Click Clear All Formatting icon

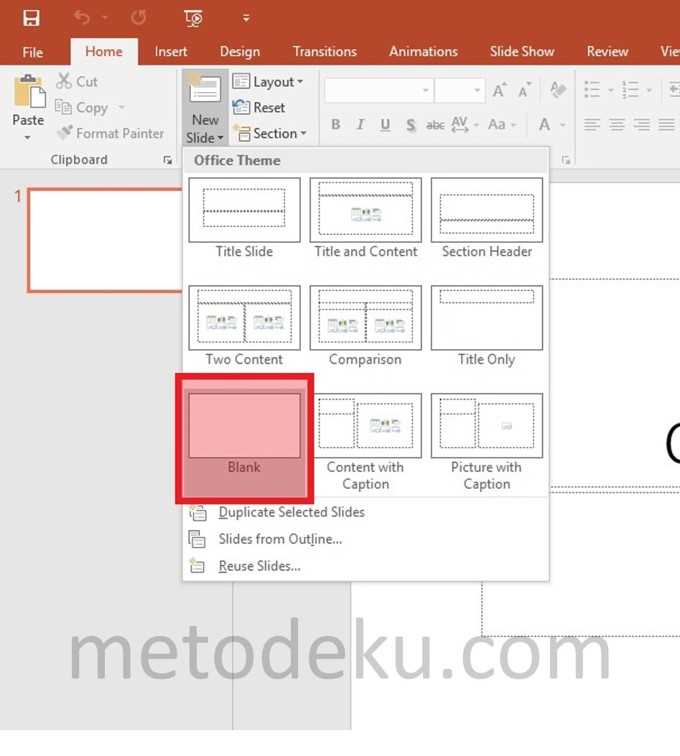coord(558,90)
